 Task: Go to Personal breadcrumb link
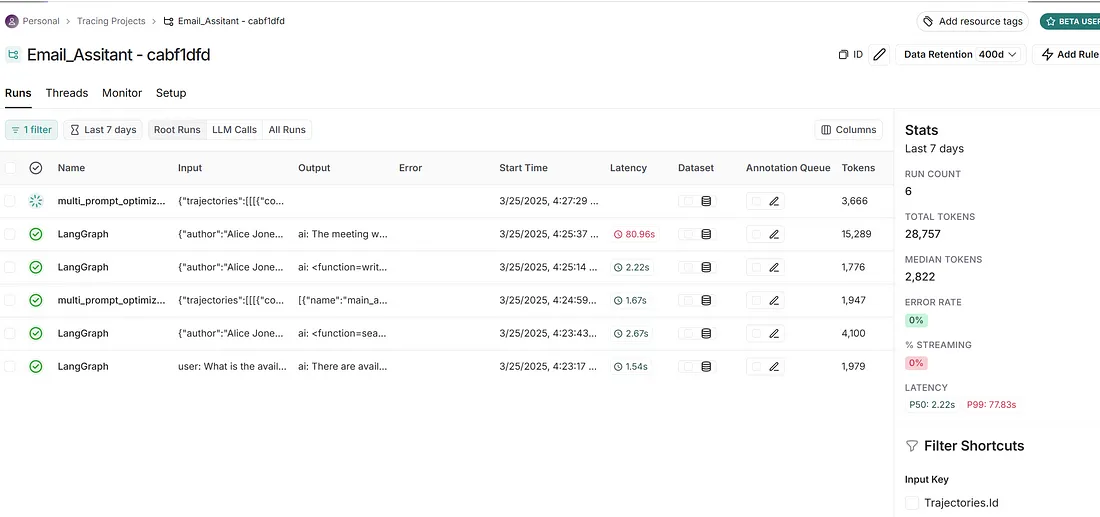[41, 21]
